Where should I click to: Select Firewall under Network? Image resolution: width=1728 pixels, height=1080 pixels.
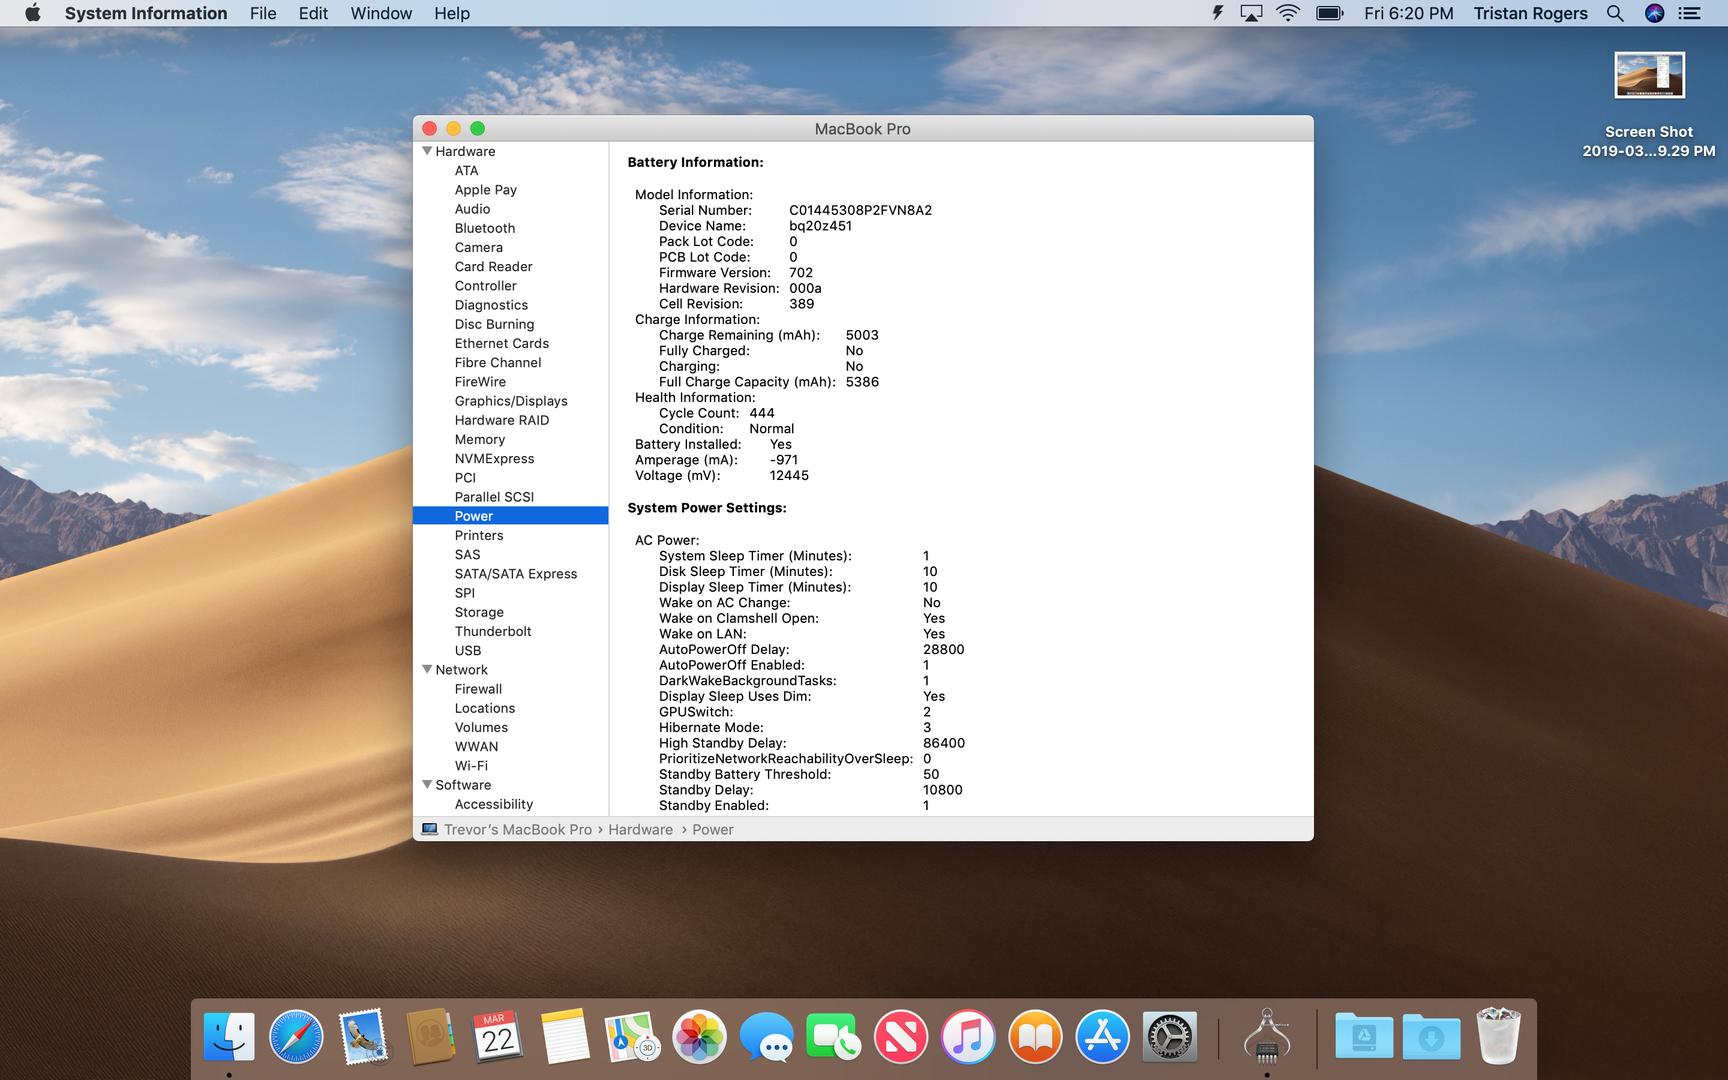tap(478, 689)
